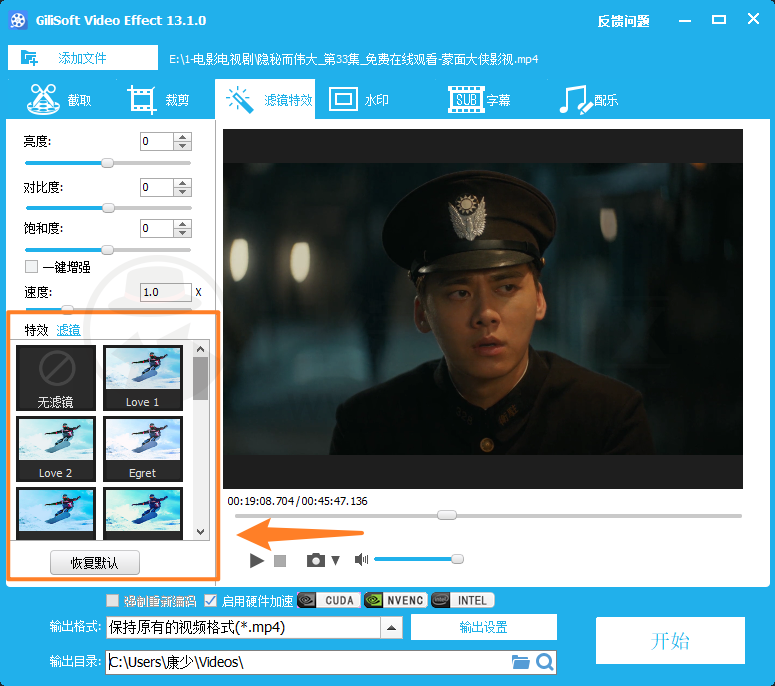Click the NVENC acceleration badge
Screen dimensions: 775x686
395,600
